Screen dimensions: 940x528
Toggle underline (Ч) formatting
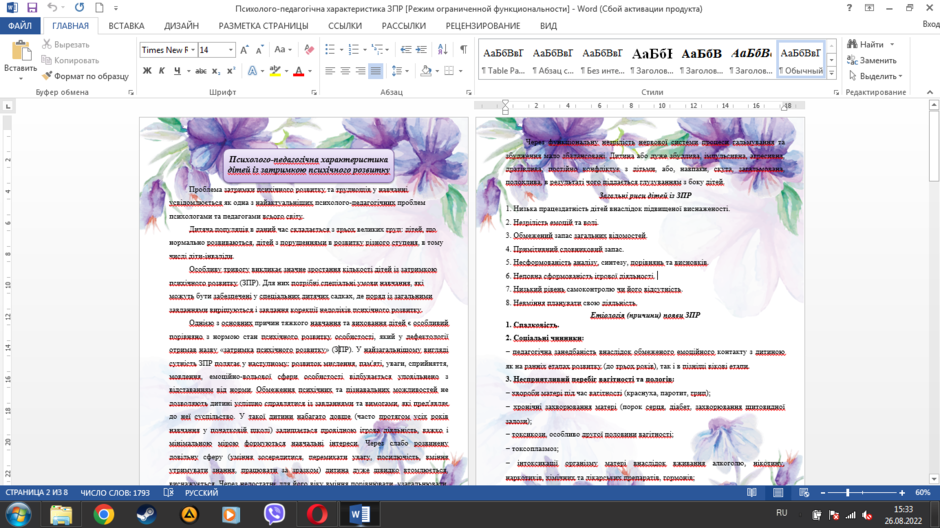tap(177, 71)
